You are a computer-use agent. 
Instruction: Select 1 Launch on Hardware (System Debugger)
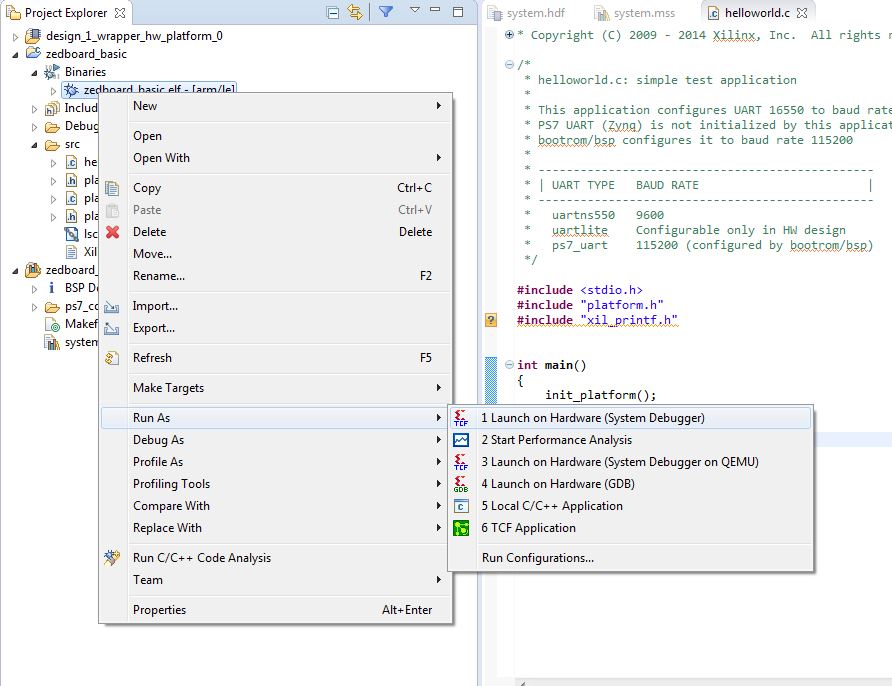(630, 418)
